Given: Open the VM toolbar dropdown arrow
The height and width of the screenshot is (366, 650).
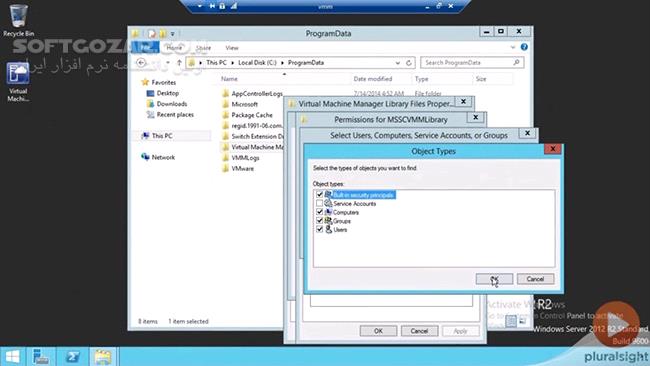Looking at the screenshot, I should pyautogui.click(x=200, y=6).
